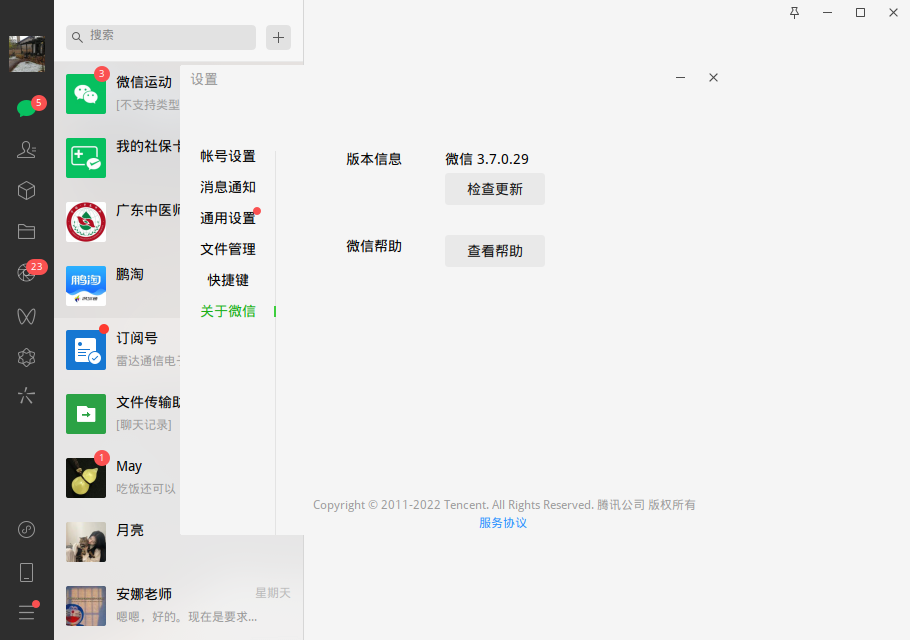Click the phone icon in sidebar
Image resolution: width=910 pixels, height=640 pixels.
tap(27, 573)
